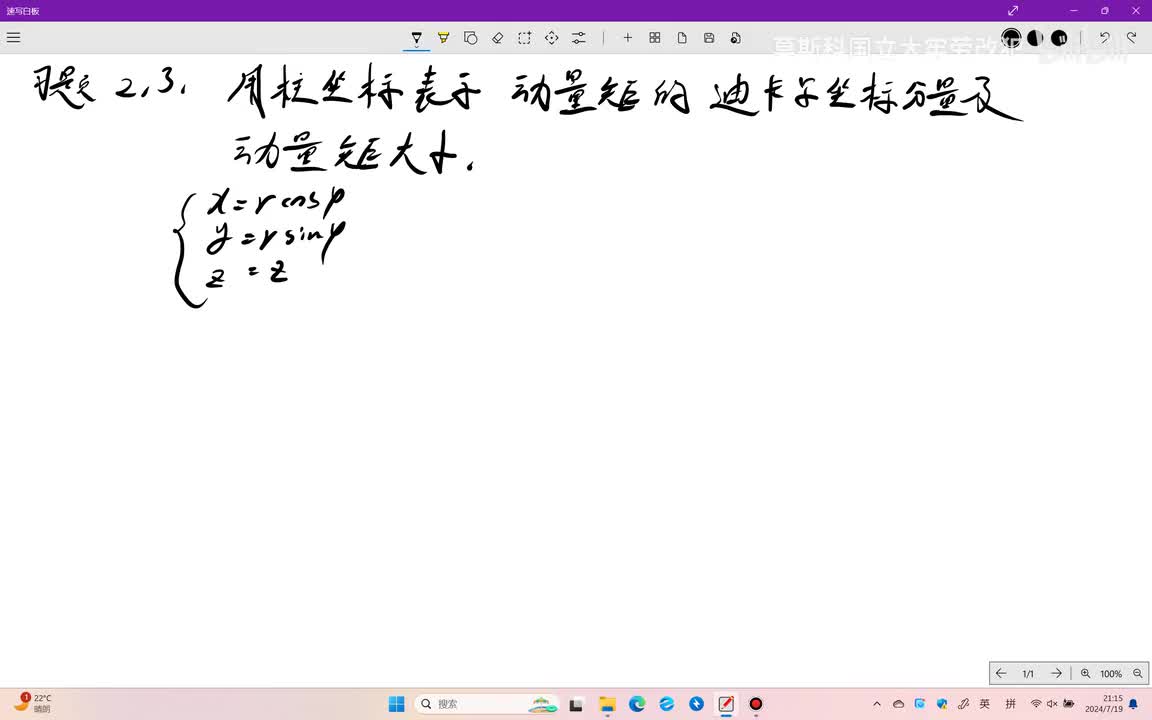Activate the eraser tool
The width and height of the screenshot is (1152, 720).
(x=497, y=37)
